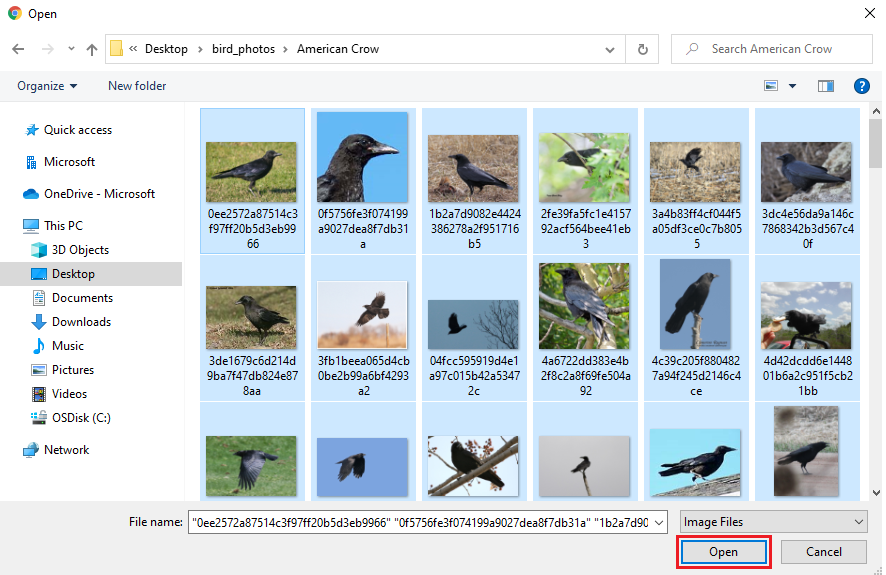Click New folder

point(137,86)
